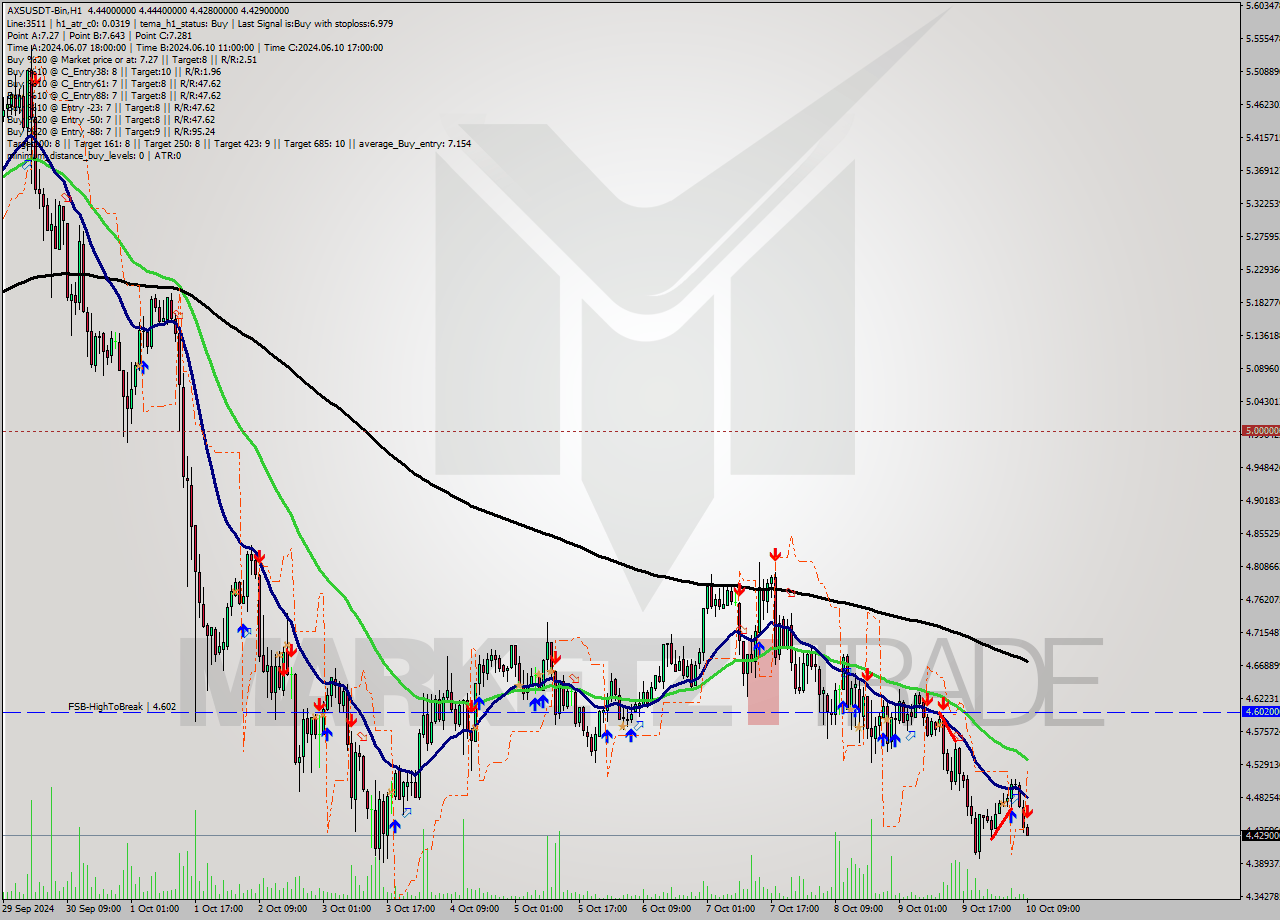Viewport: 1280px width, 920px height.
Task: Click the 9 Oct 17:00 time label
Action: click(x=989, y=909)
